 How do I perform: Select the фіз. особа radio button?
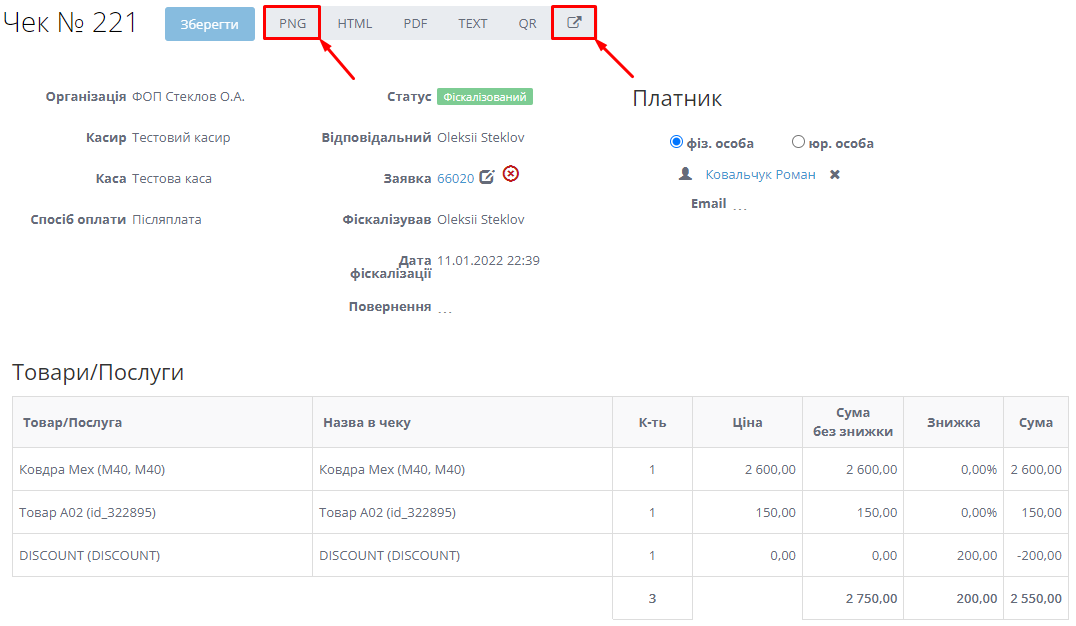(676, 142)
